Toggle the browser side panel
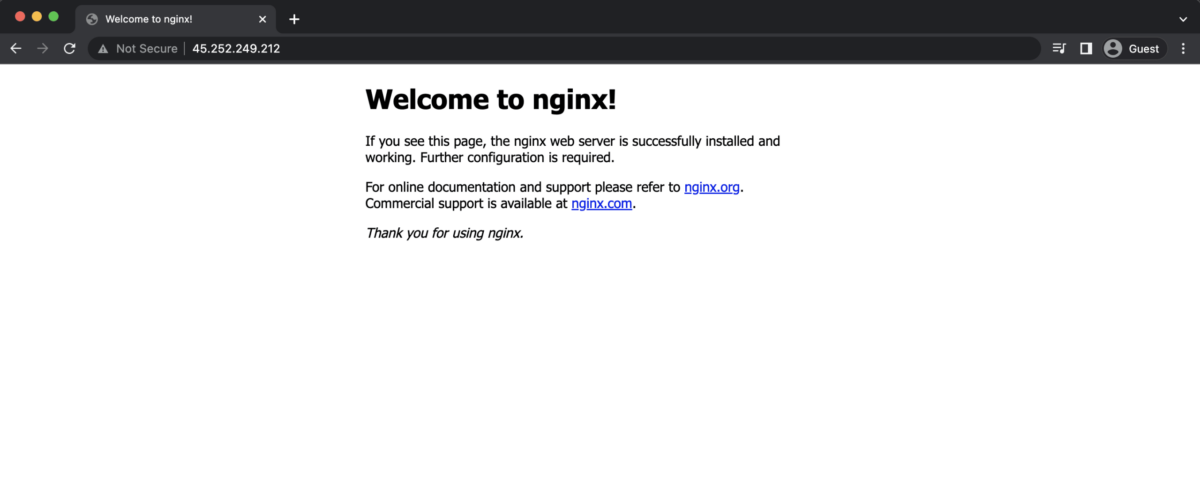The image size is (1200, 478). [x=1086, y=49]
